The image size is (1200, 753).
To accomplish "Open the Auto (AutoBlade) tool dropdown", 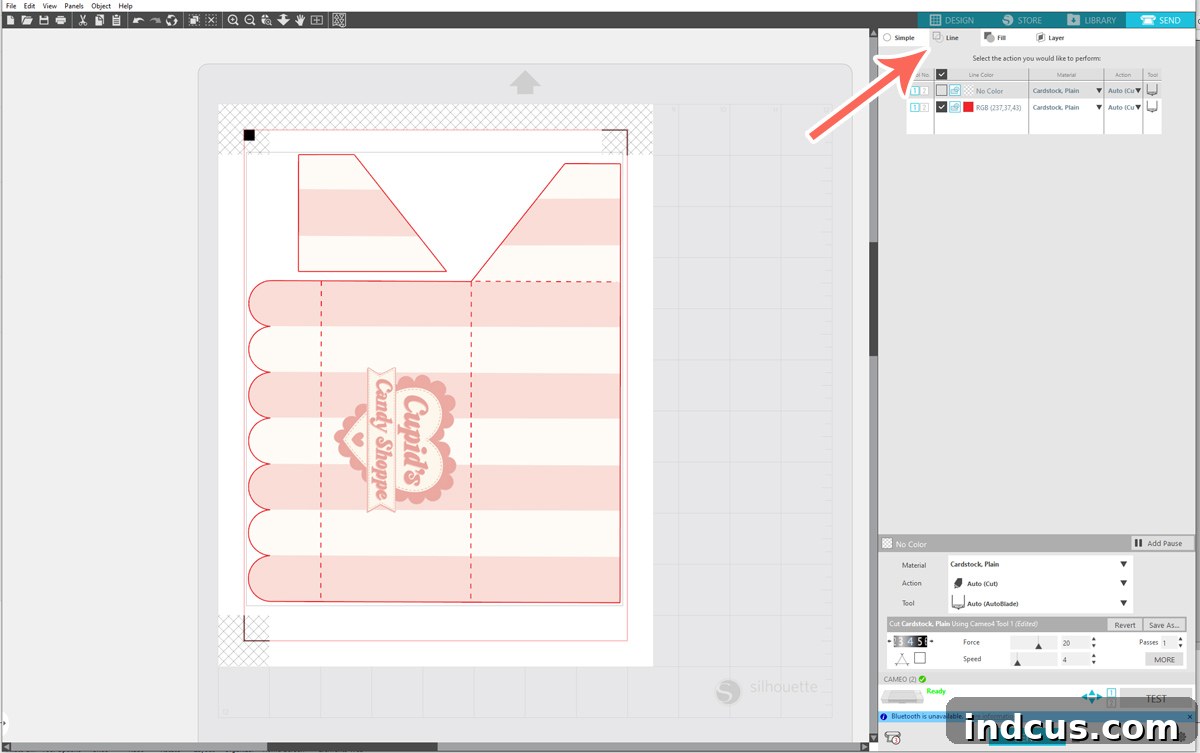I will click(1040, 603).
